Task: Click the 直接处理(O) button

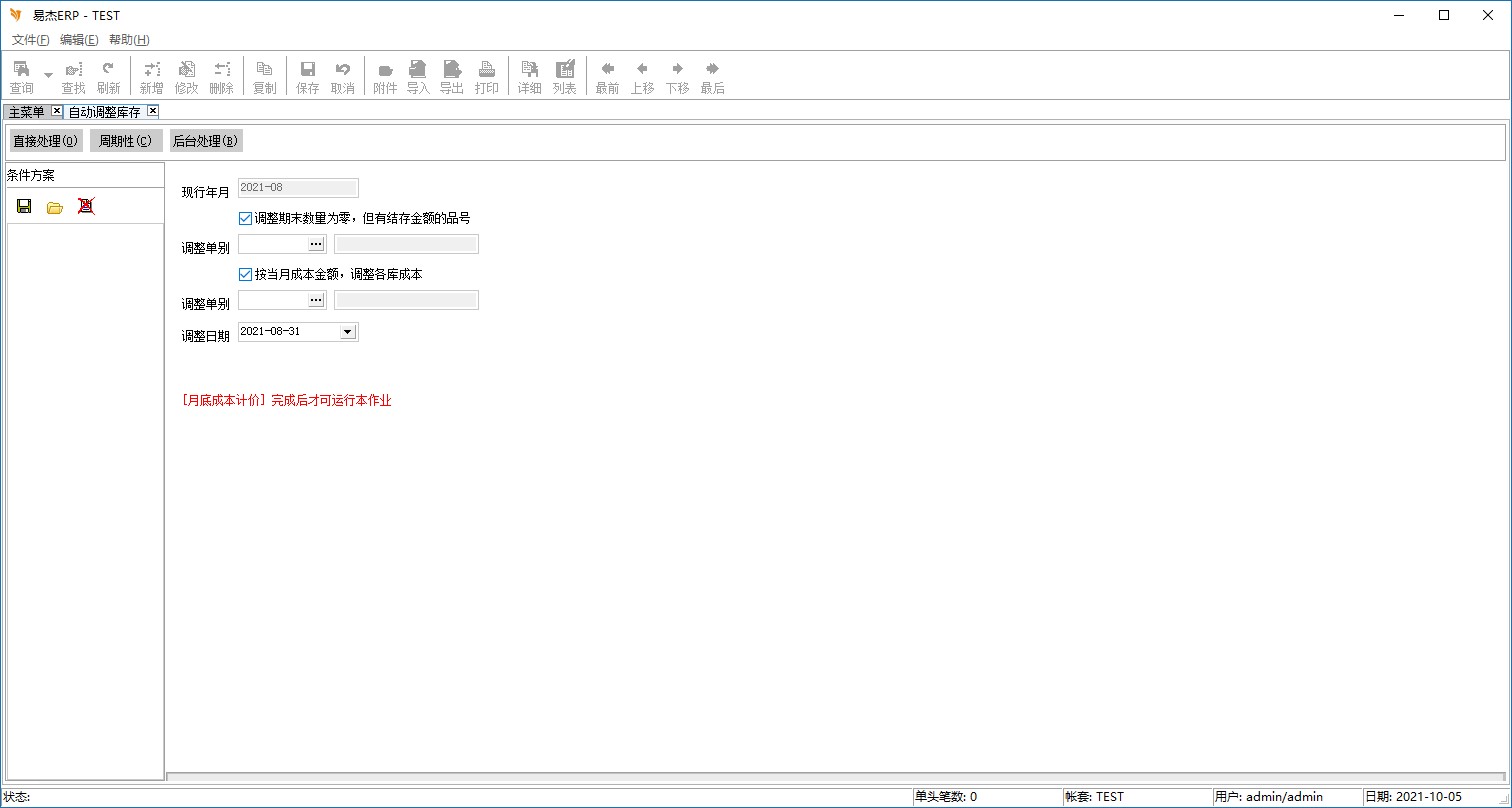Action: 46,141
